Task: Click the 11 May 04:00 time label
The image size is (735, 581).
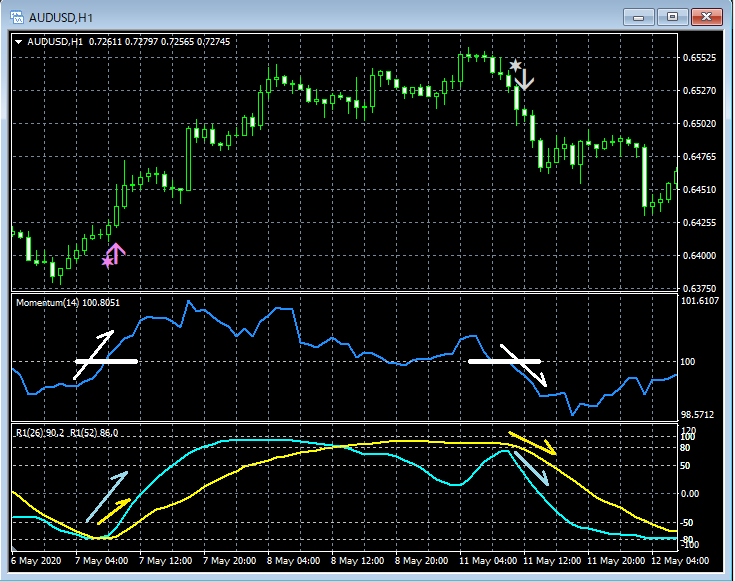Action: click(x=488, y=561)
